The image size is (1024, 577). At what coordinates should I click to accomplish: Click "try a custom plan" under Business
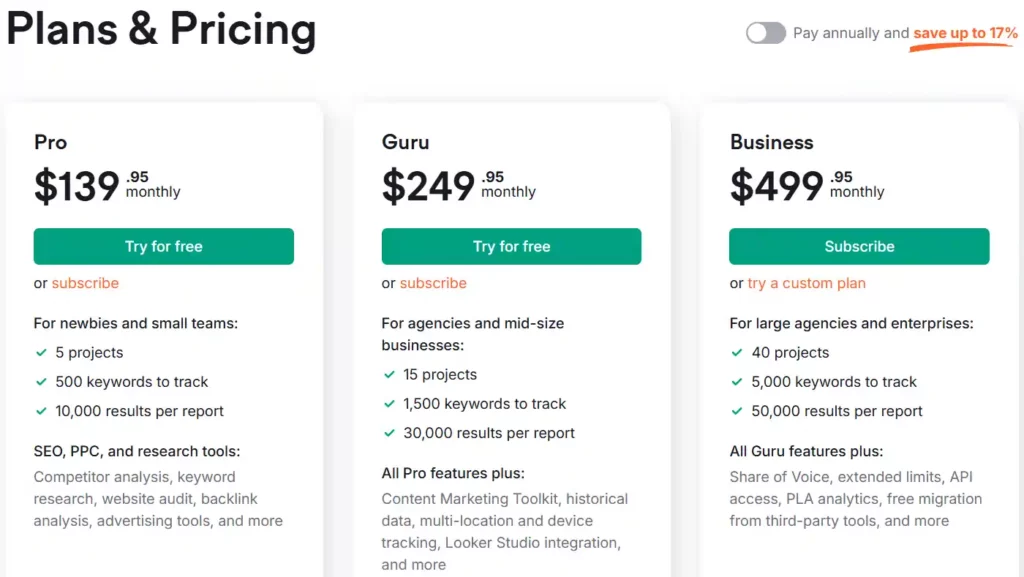[806, 283]
